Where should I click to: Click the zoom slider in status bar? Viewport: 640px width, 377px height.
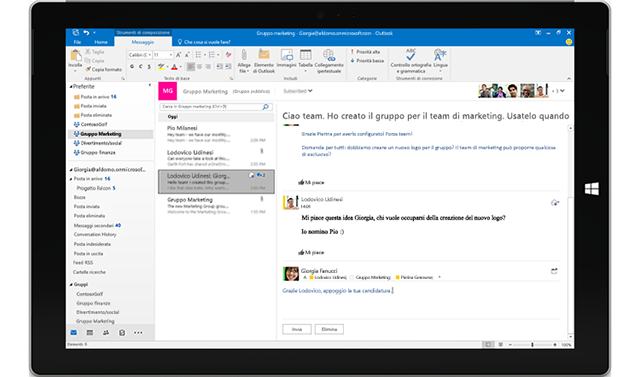click(x=532, y=345)
